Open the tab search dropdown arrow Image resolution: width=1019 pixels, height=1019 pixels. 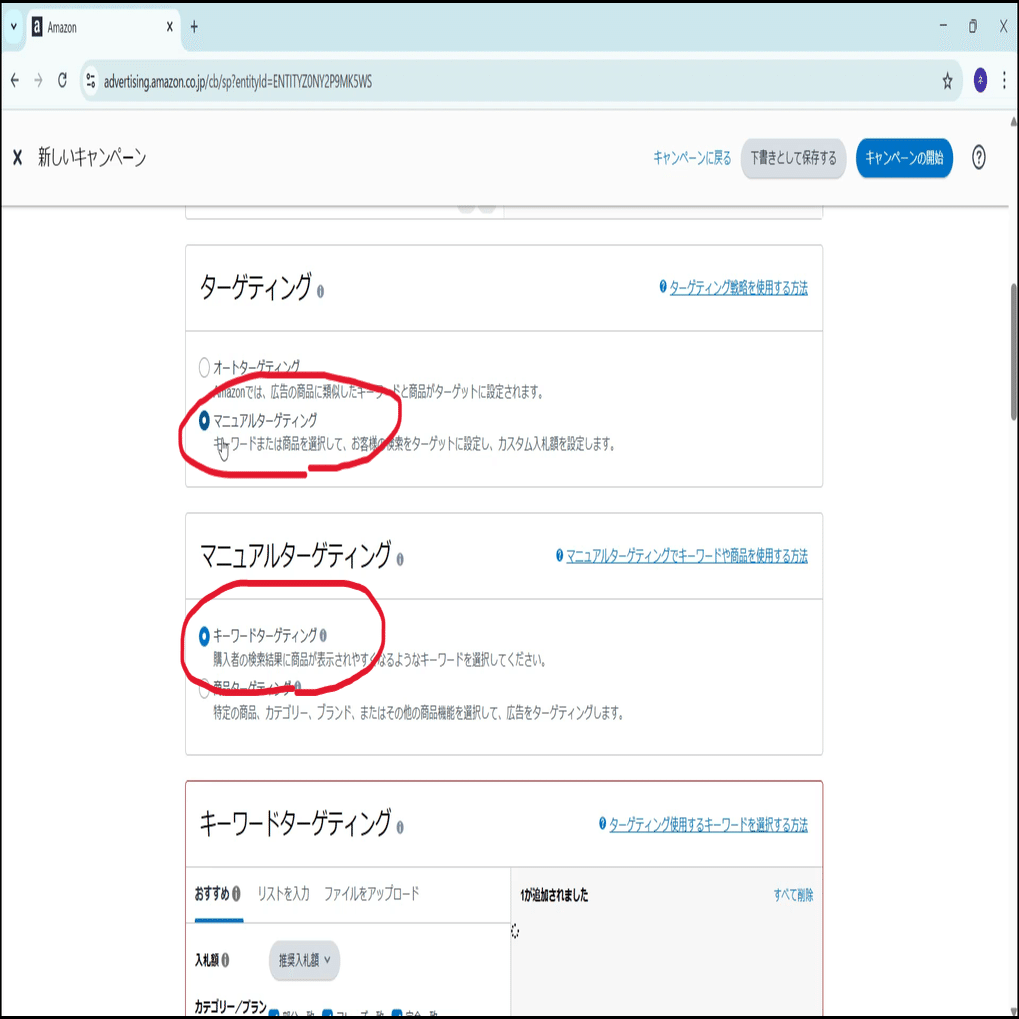[x=14, y=27]
